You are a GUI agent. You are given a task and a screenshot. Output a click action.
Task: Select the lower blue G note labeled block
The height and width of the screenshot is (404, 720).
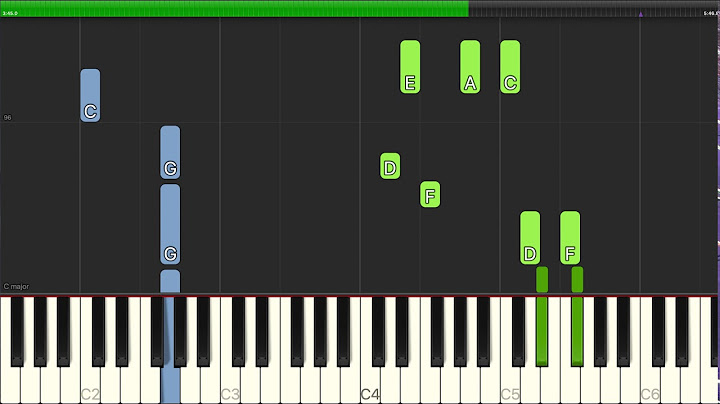(x=170, y=224)
